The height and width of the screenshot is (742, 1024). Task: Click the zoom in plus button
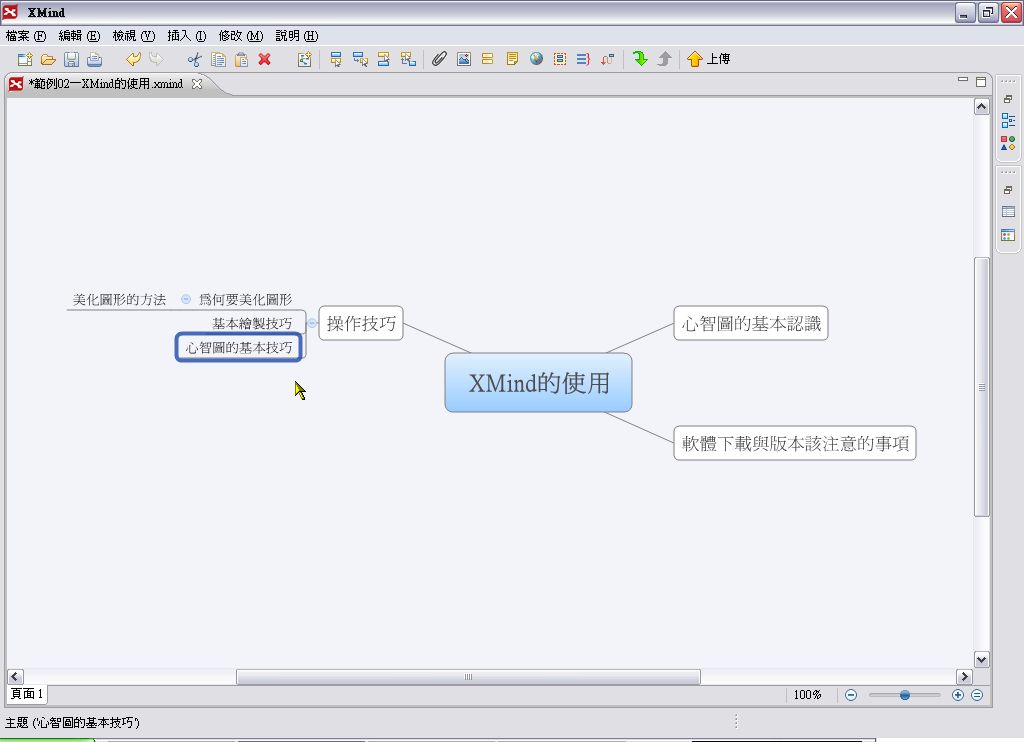(958, 695)
